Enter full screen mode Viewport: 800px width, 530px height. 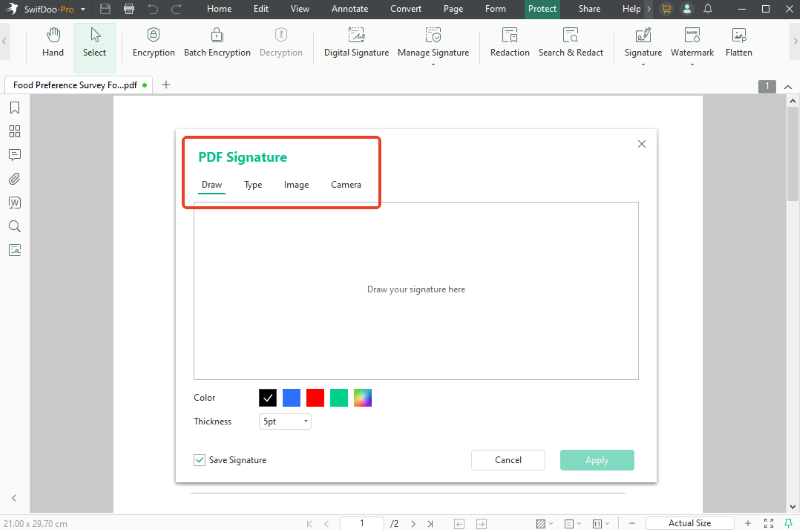[768, 523]
